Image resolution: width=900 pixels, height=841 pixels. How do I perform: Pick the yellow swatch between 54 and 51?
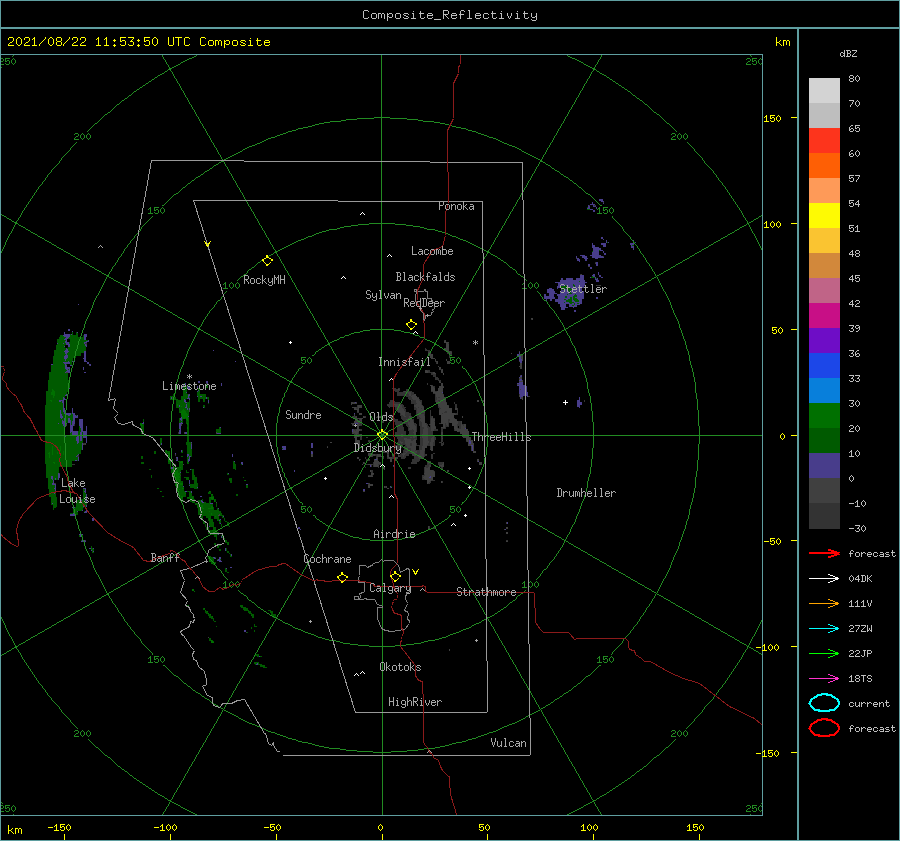824,215
